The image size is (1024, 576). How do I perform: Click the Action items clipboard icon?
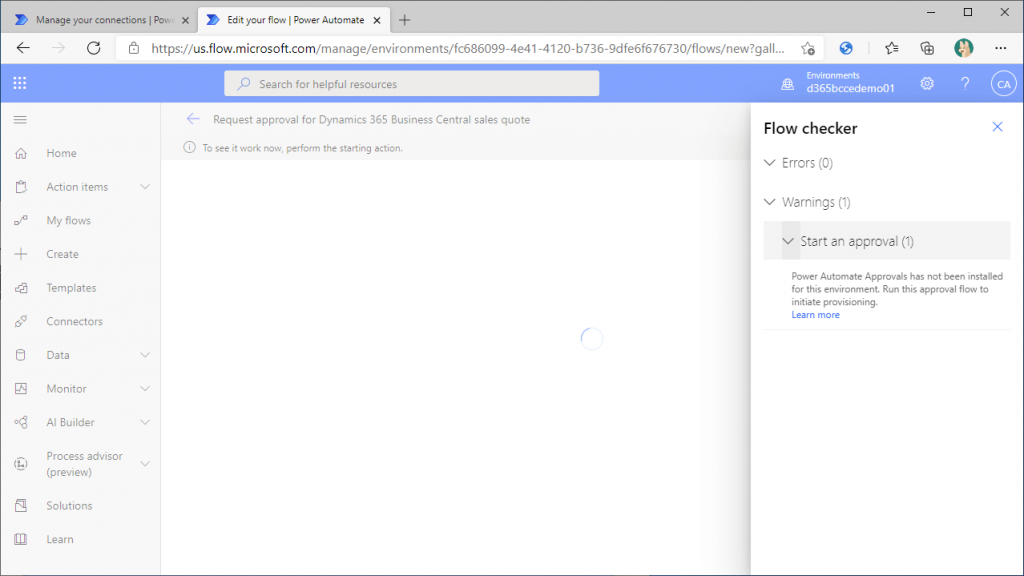point(21,187)
